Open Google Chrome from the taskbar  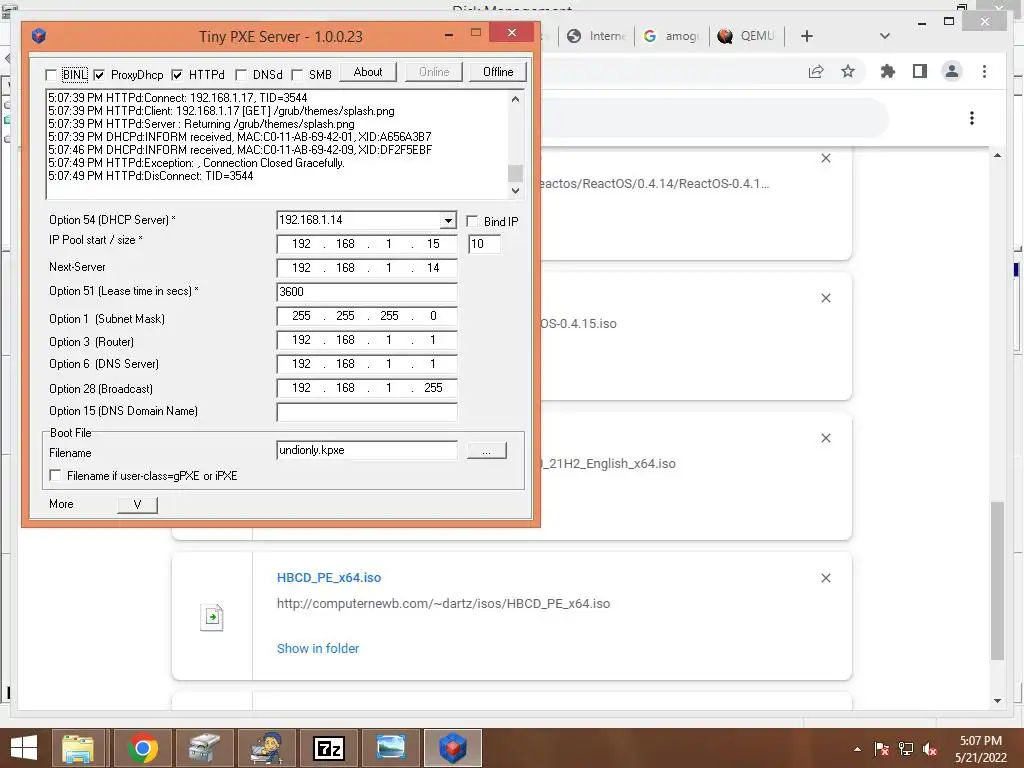coord(142,748)
